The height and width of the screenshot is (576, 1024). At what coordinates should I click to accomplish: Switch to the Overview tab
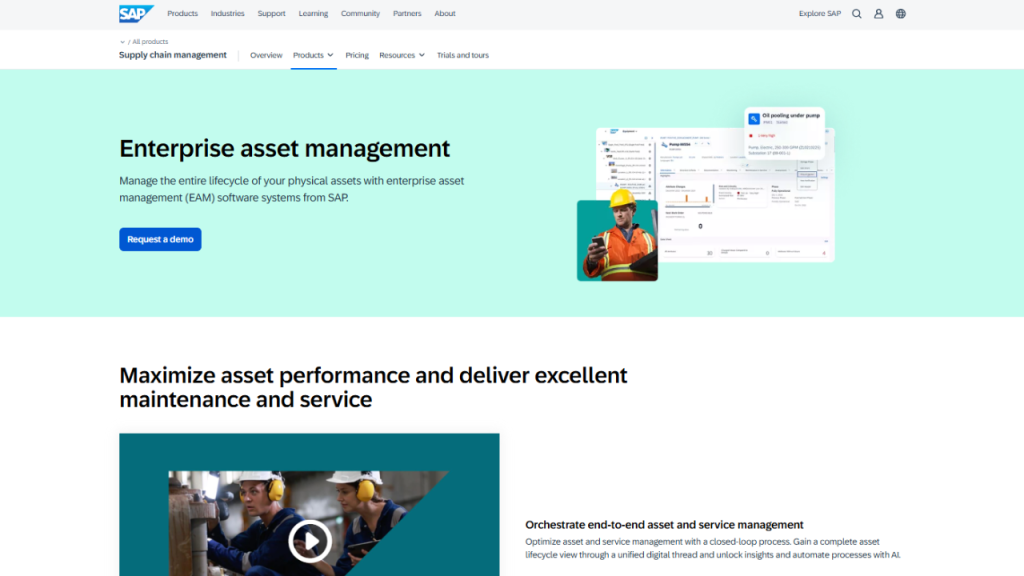(266, 55)
